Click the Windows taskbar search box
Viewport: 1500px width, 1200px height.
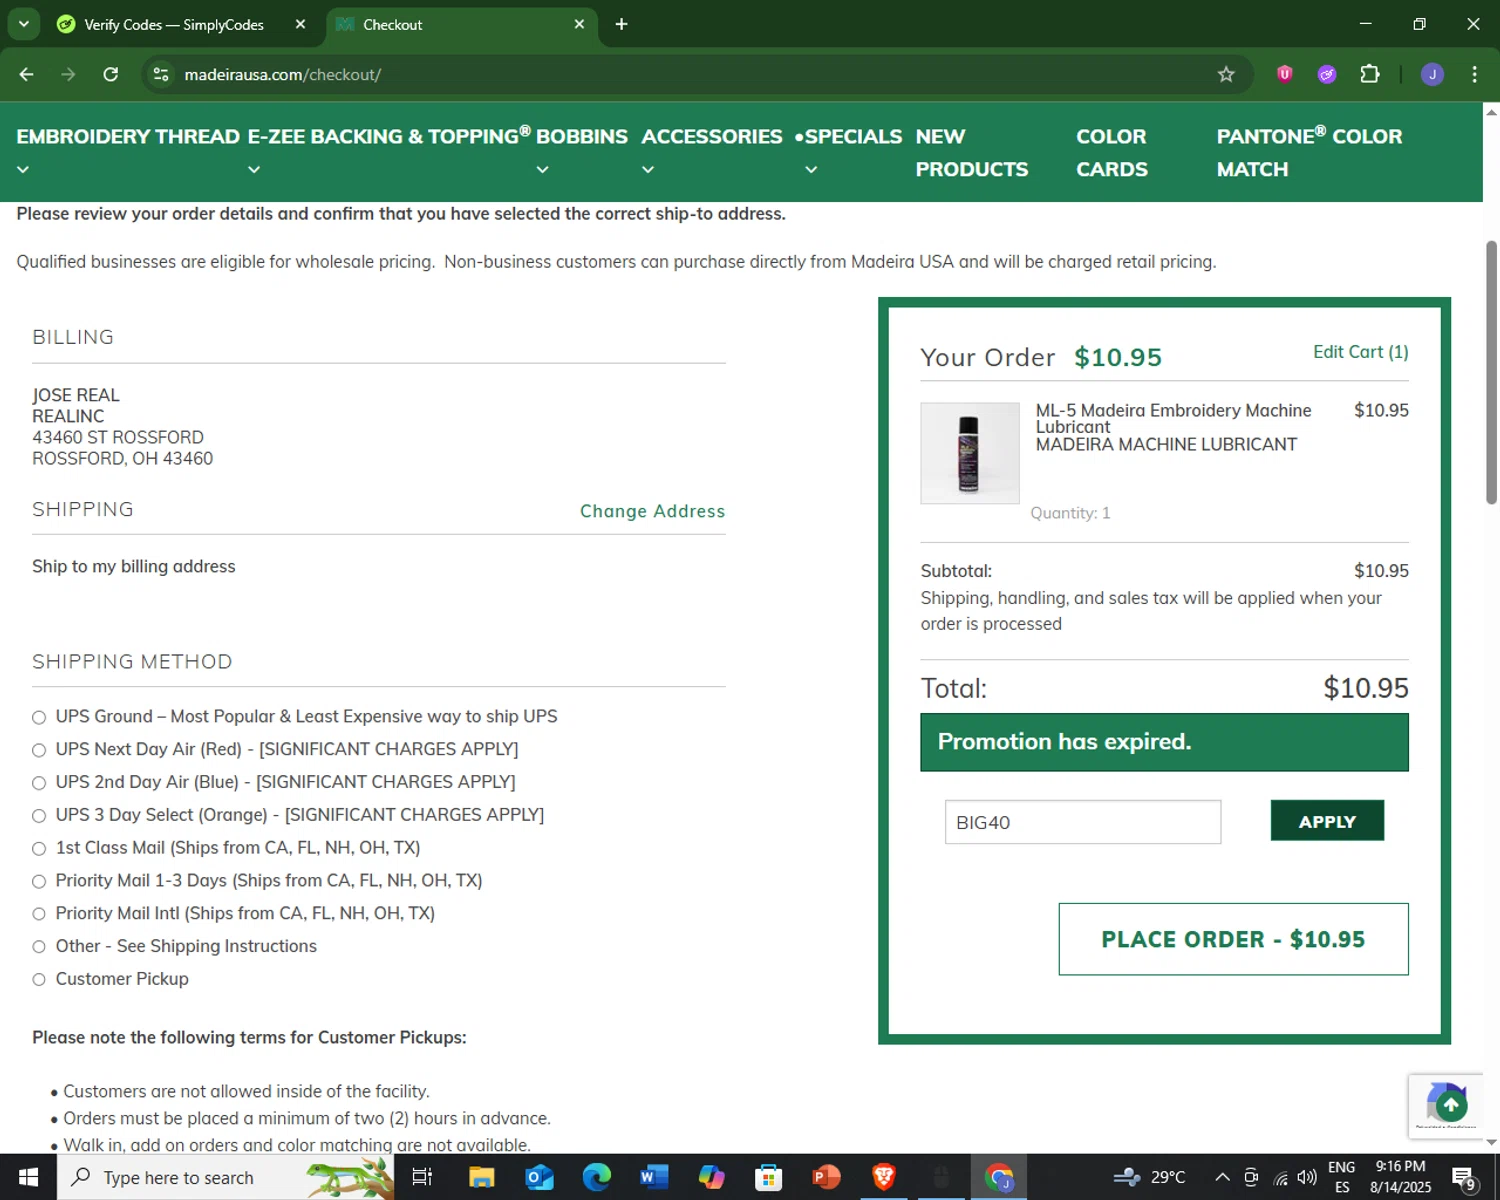[225, 1177]
